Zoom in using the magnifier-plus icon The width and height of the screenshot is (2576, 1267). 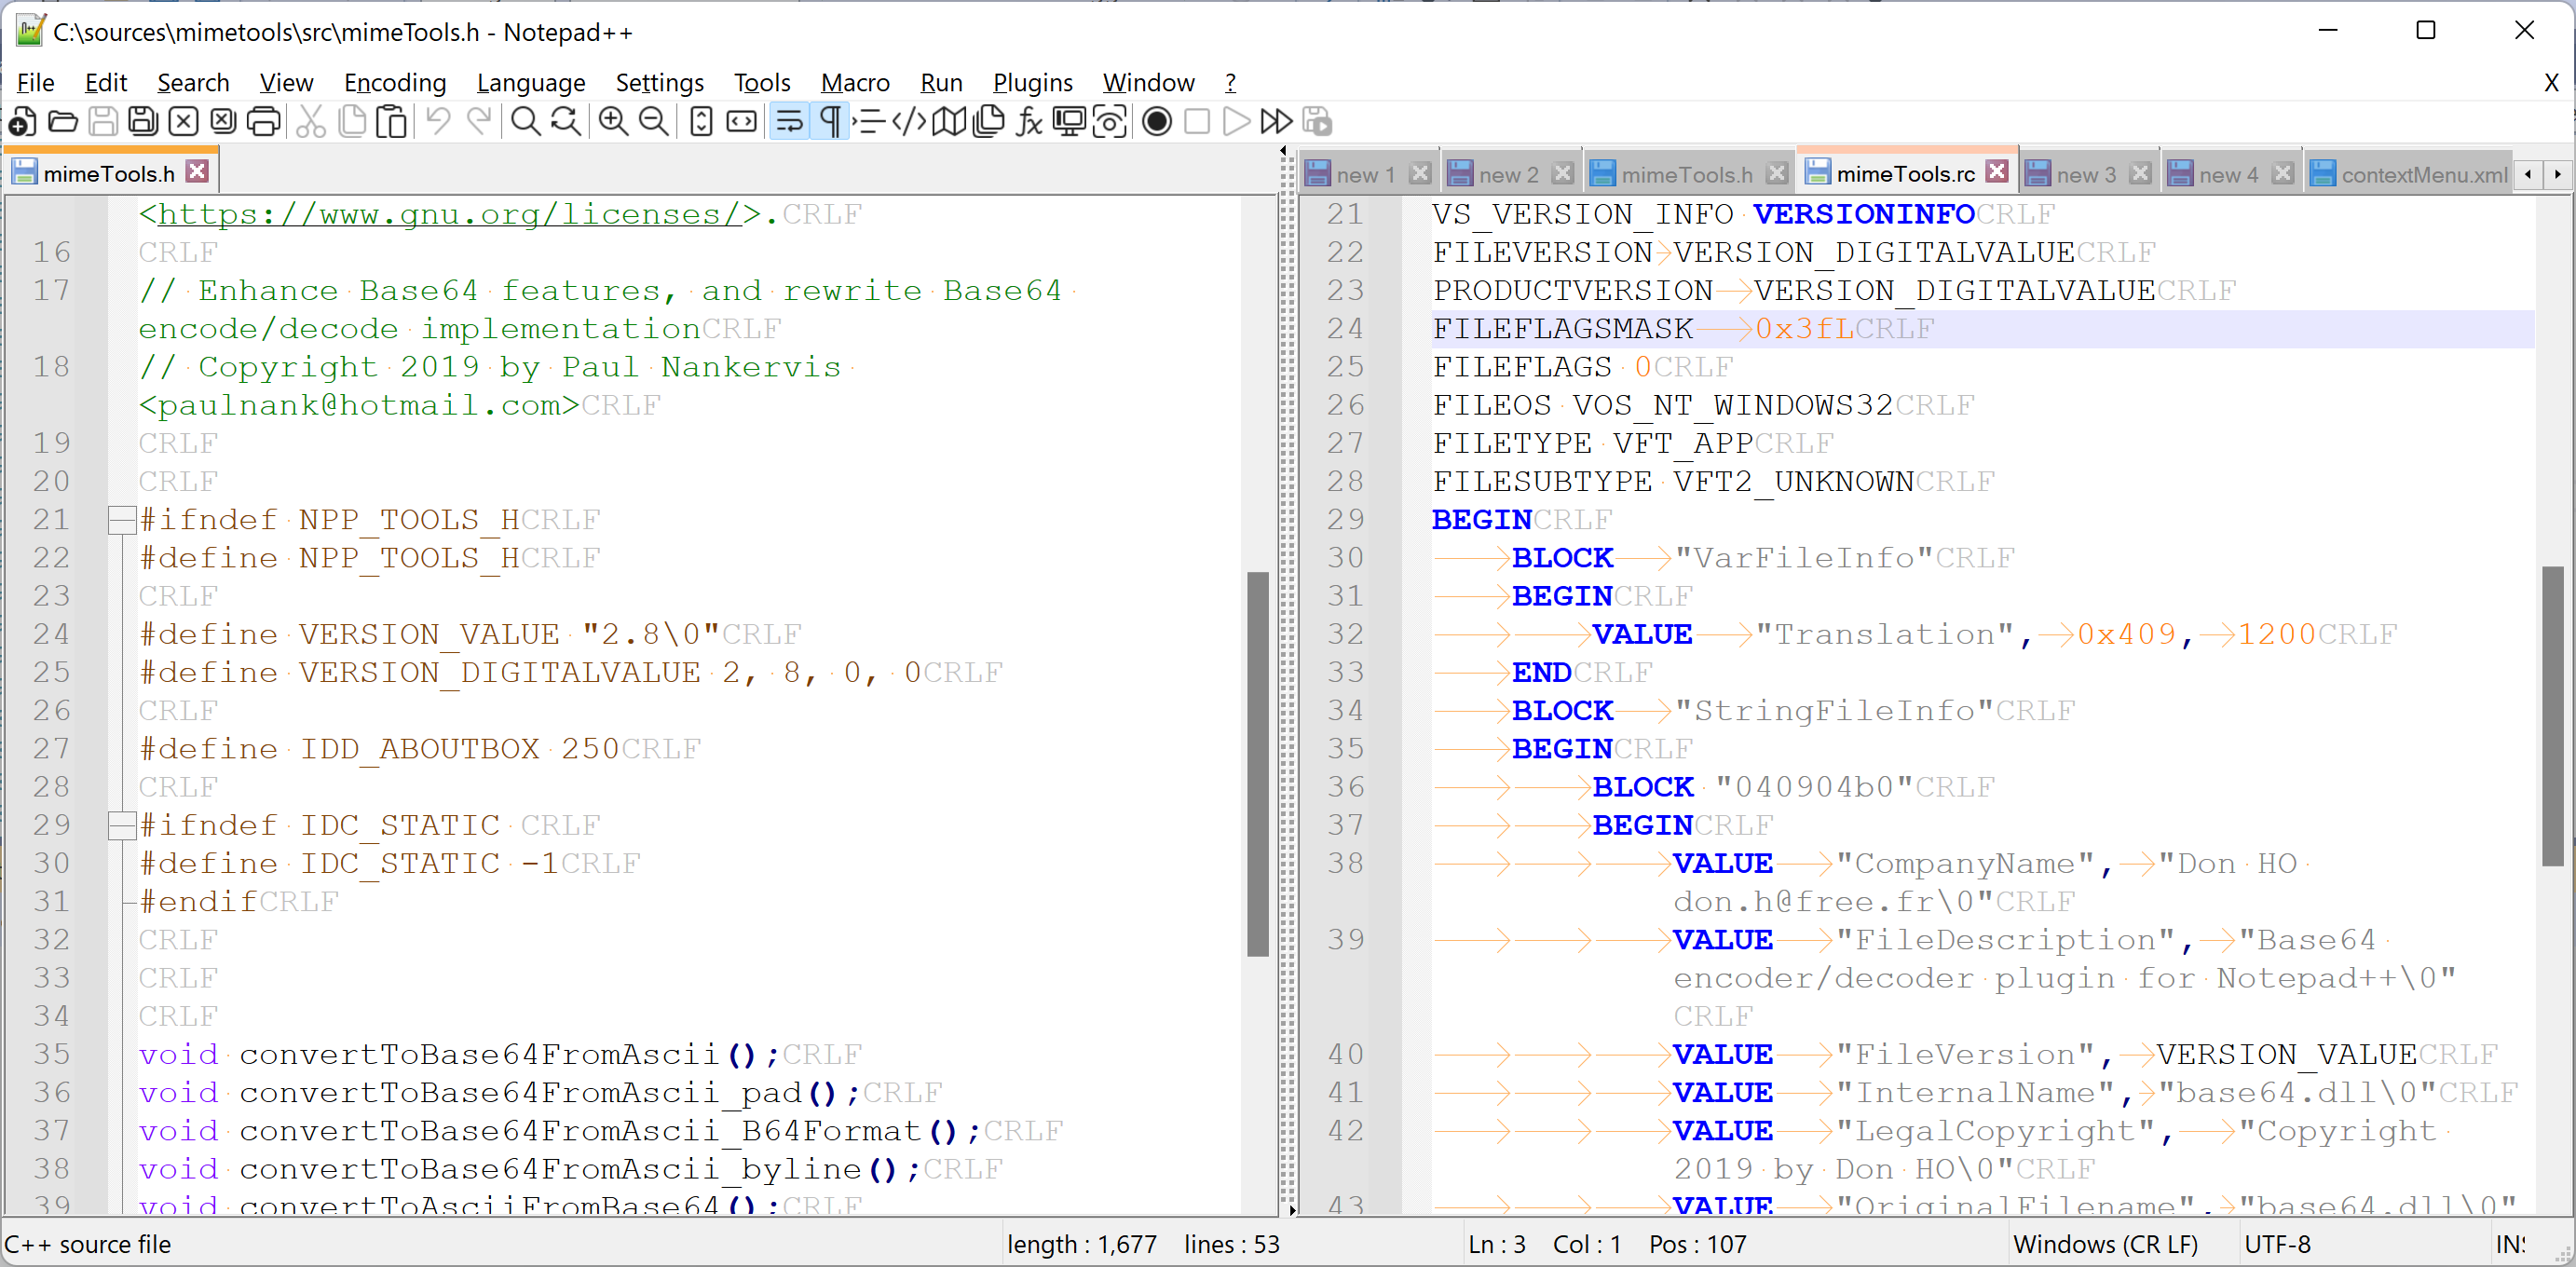point(613,121)
